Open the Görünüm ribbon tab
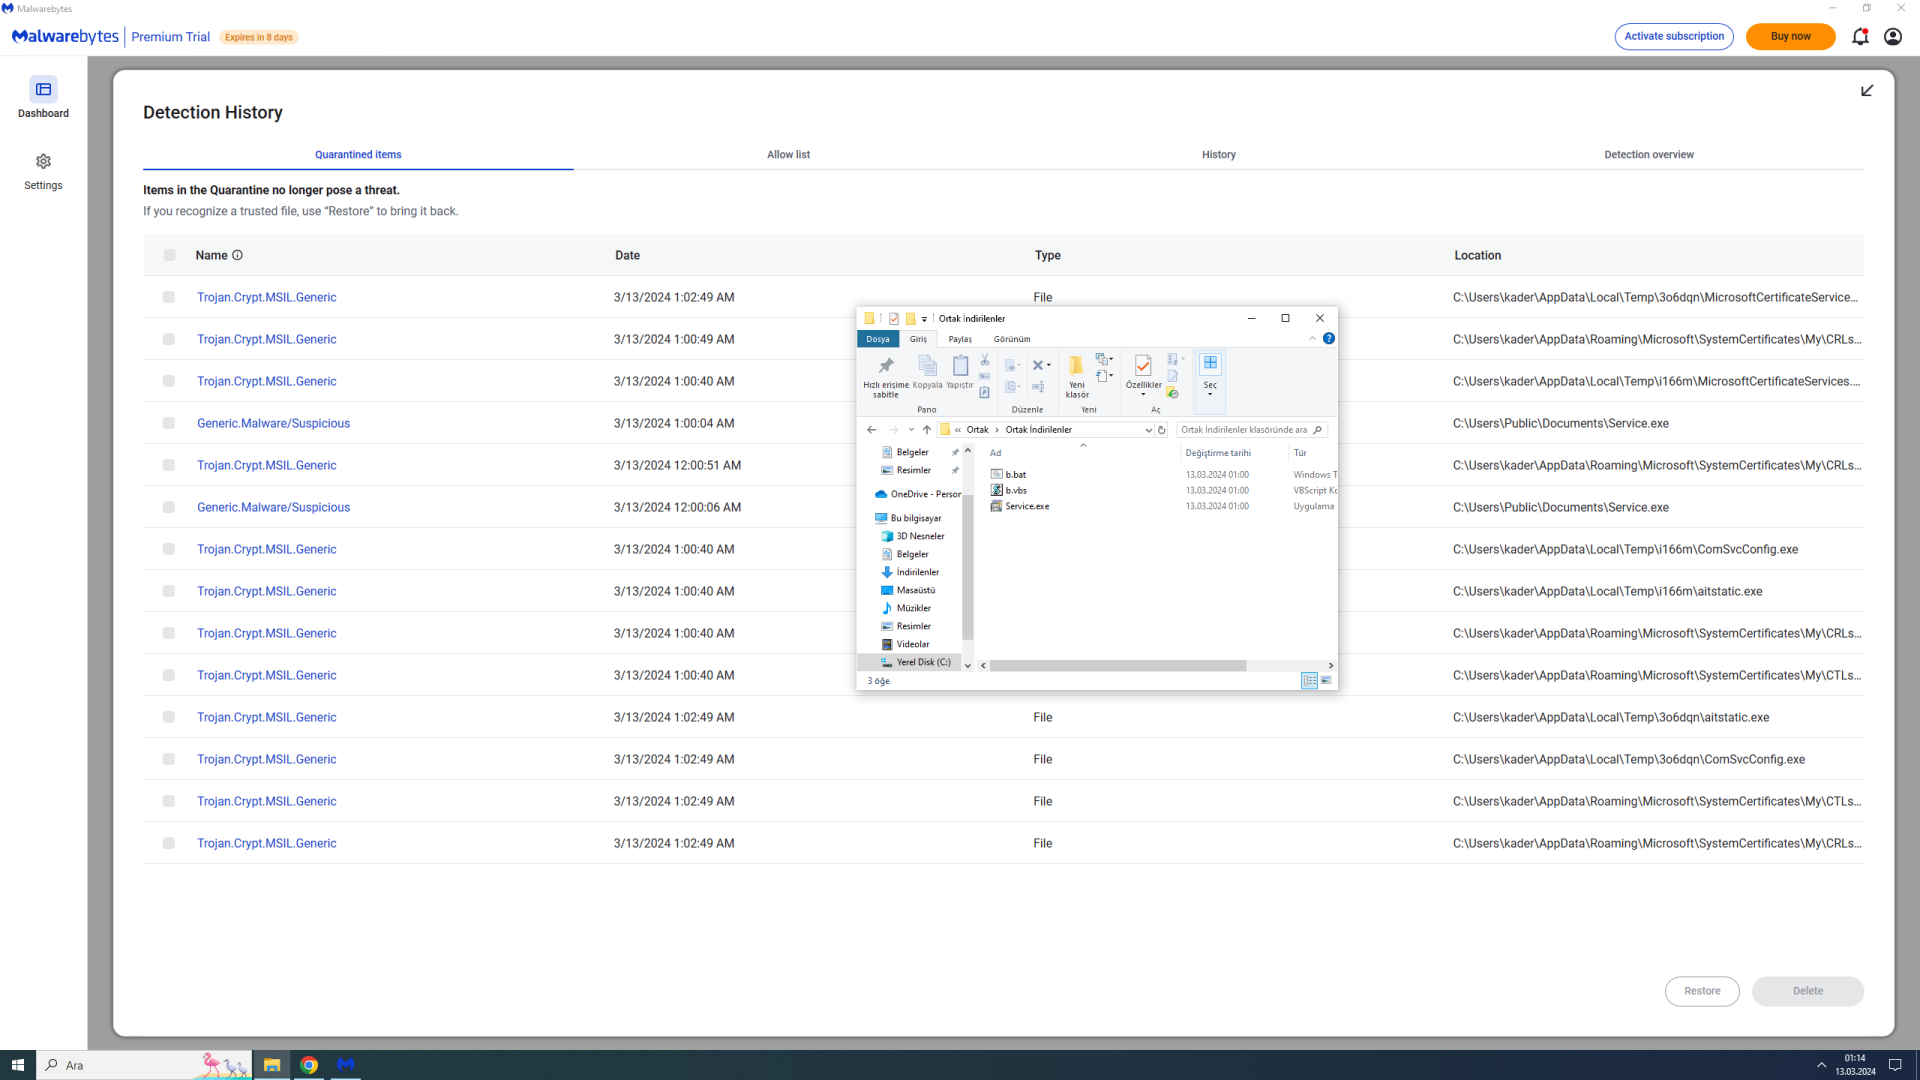 tap(1011, 340)
